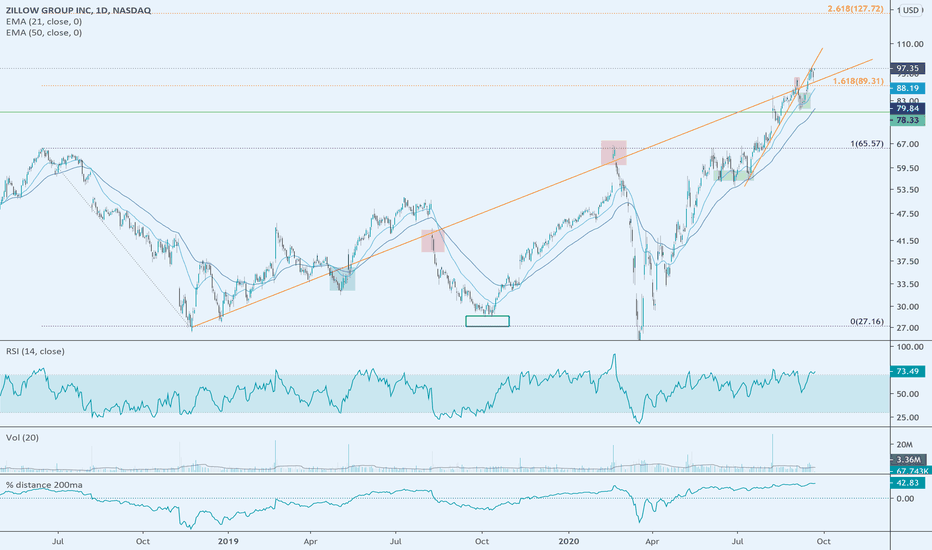Click the 37.50 price axis label

(x=909, y=262)
